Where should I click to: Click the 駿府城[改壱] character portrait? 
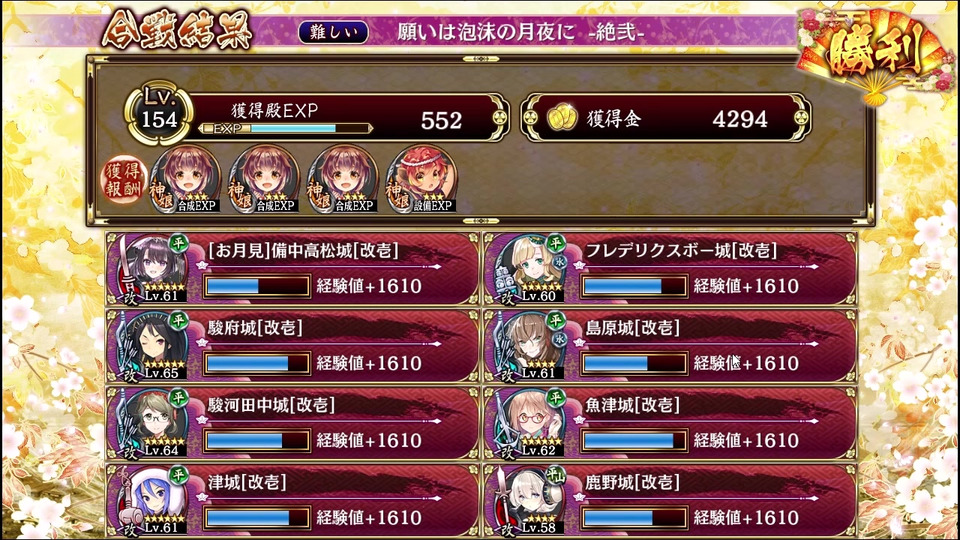[152, 346]
